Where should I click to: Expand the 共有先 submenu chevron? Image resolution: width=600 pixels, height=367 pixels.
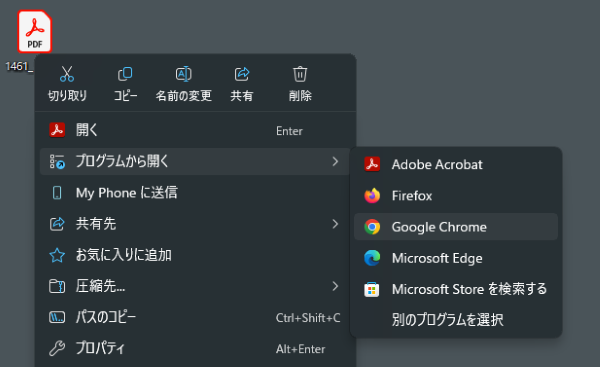(x=335, y=224)
